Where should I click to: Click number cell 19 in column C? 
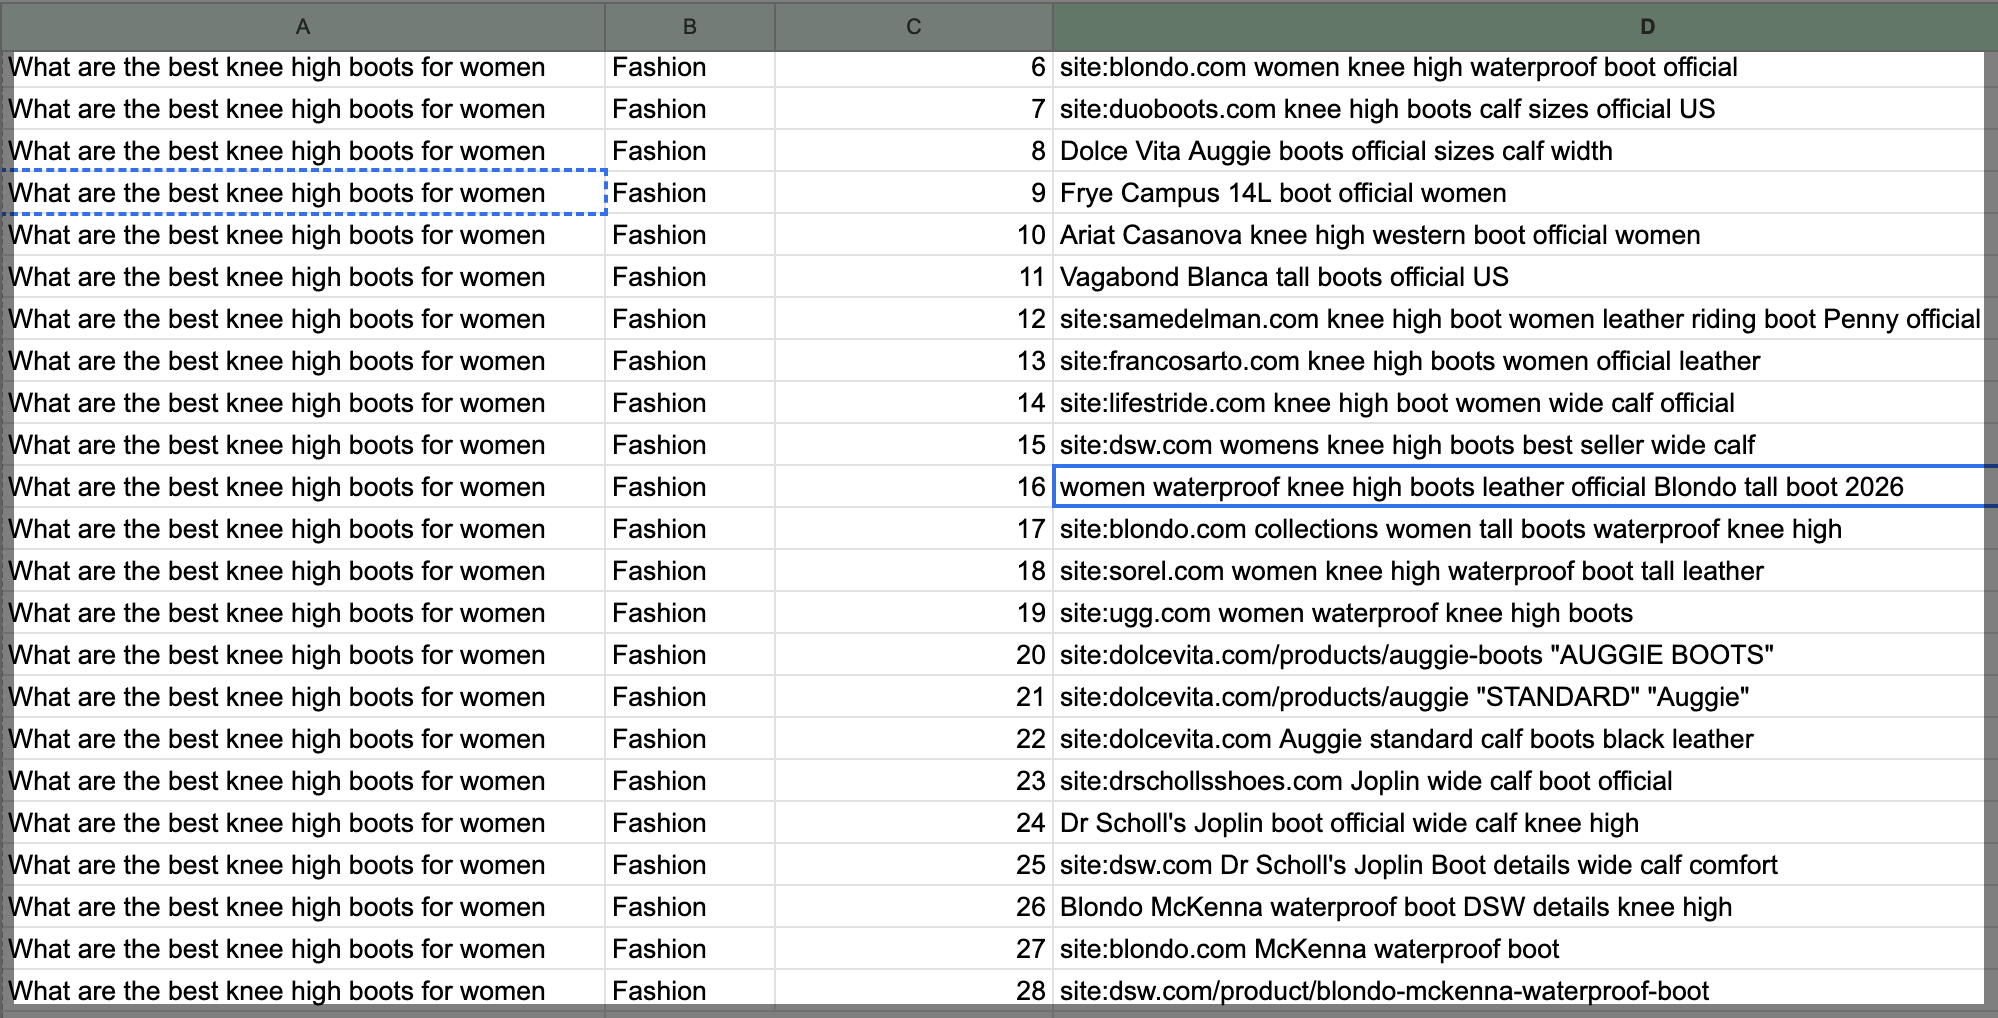(x=914, y=613)
